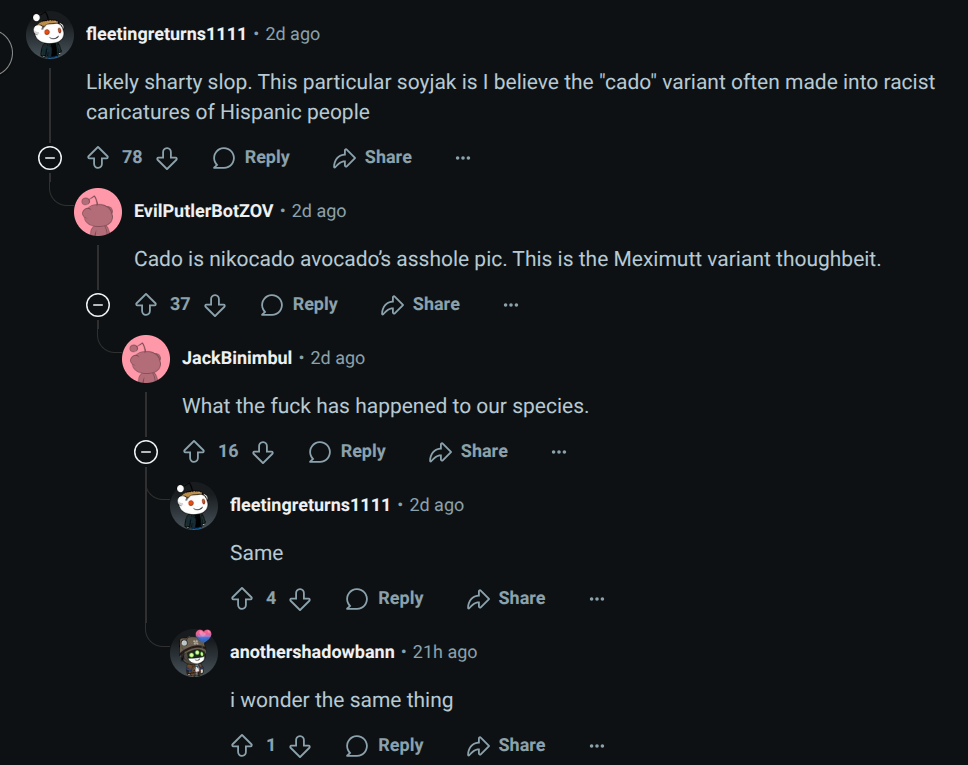The width and height of the screenshot is (968, 765).
Task: Downvote EvilPutlerBotZOV's comment
Action: 215,304
